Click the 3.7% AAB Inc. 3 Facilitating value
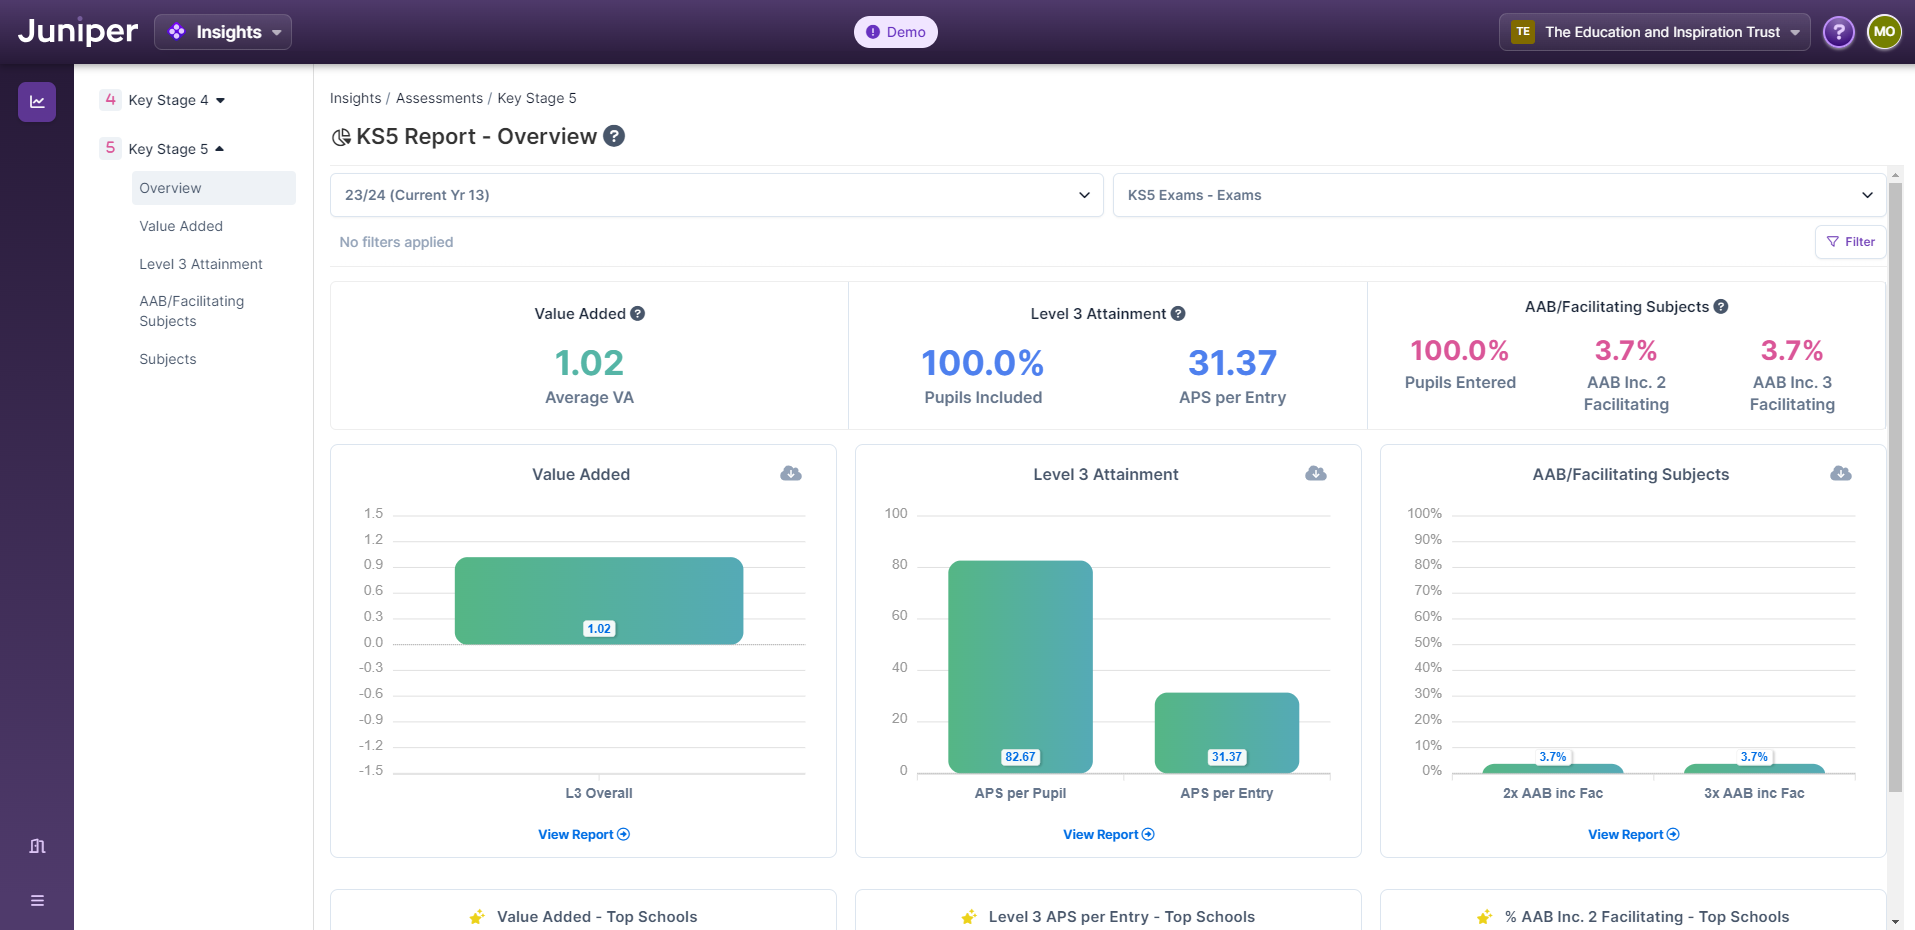The image size is (1915, 930). (x=1792, y=351)
